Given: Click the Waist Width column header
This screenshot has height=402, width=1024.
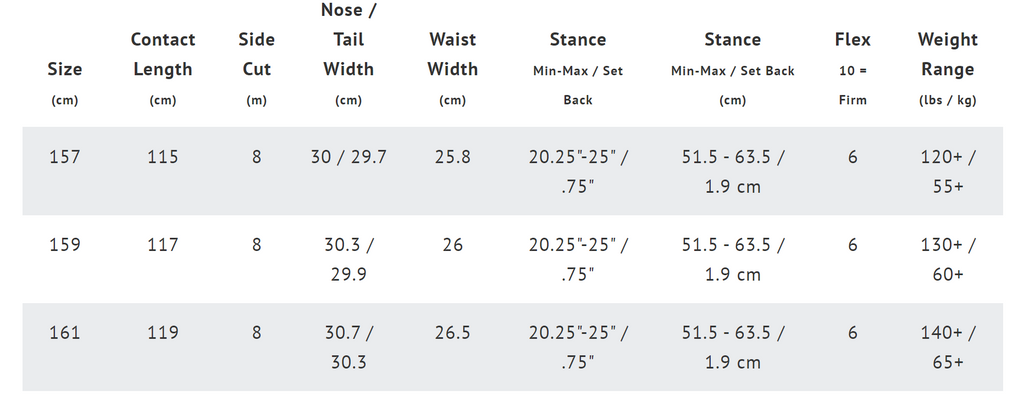Looking at the screenshot, I should pyautogui.click(x=453, y=69).
